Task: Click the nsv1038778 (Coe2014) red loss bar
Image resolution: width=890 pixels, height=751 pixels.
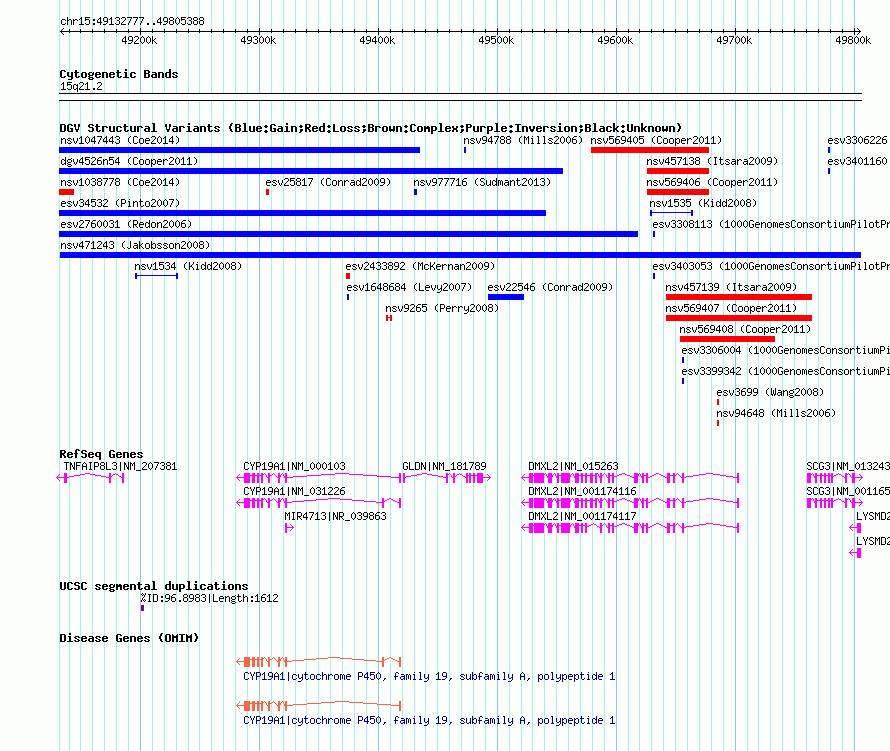Action: click(66, 192)
